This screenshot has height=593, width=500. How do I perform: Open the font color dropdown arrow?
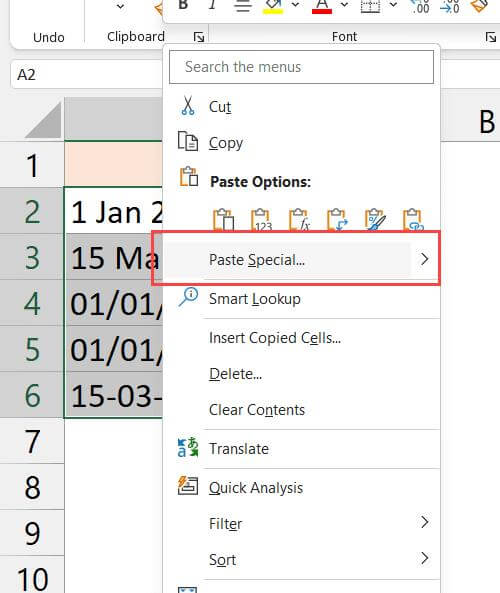coord(344,5)
